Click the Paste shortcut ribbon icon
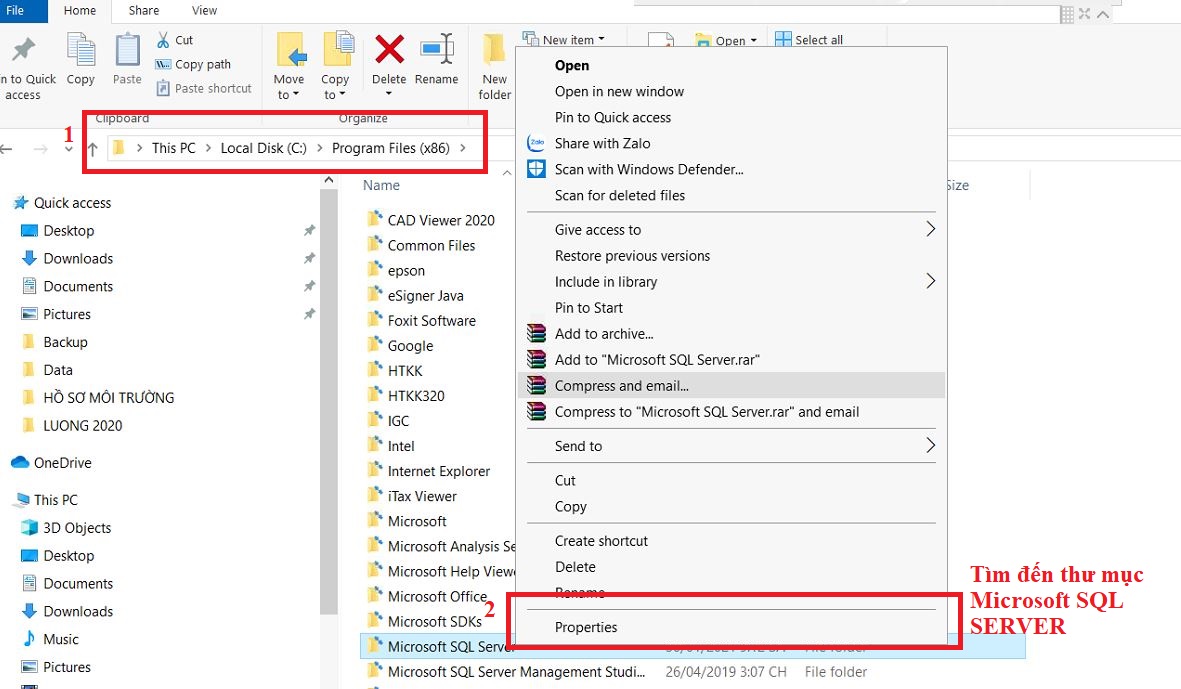 163,88
